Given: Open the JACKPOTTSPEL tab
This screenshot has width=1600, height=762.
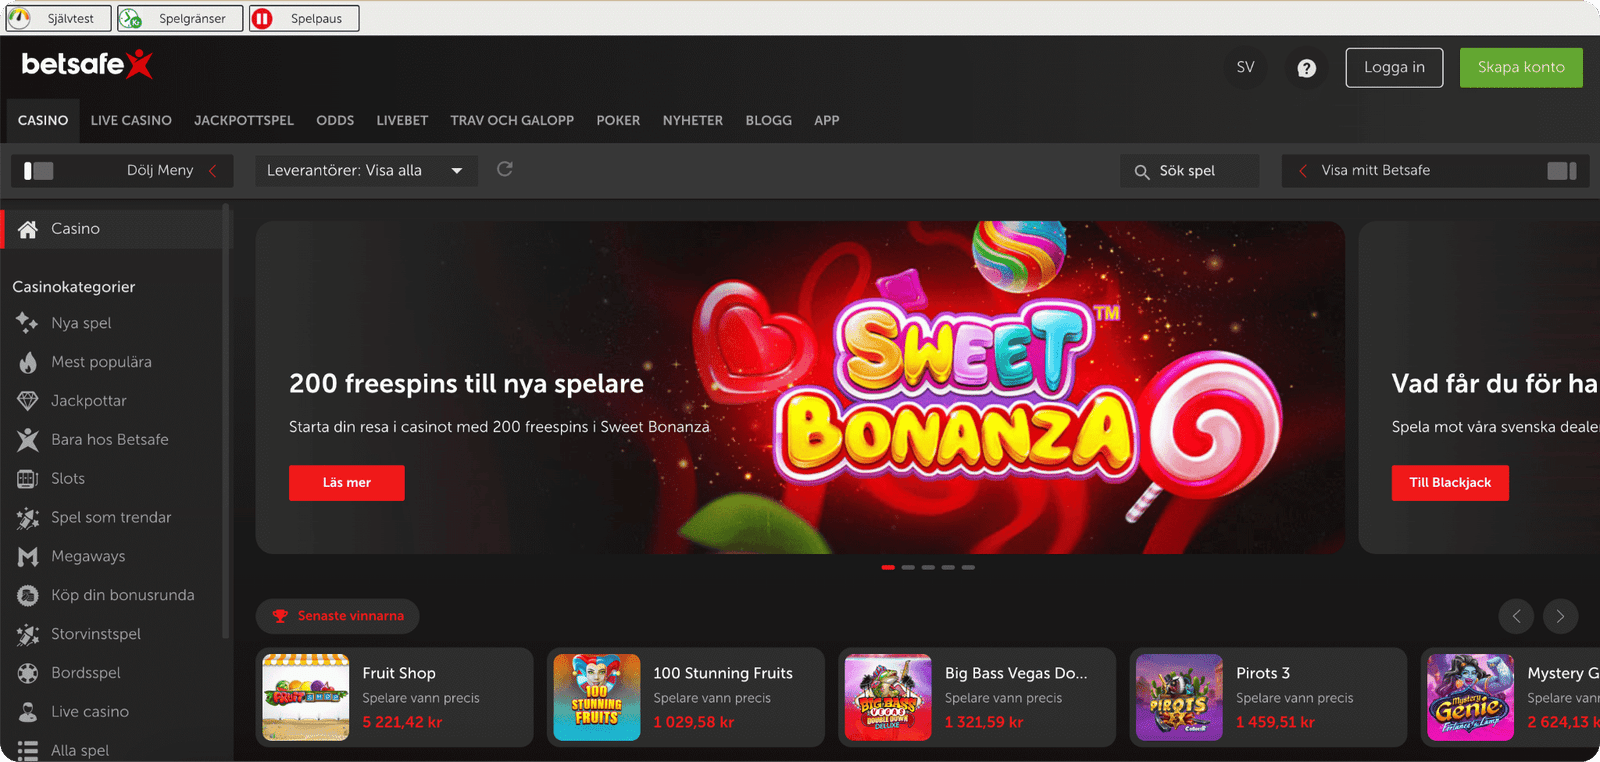Looking at the screenshot, I should (x=244, y=120).
